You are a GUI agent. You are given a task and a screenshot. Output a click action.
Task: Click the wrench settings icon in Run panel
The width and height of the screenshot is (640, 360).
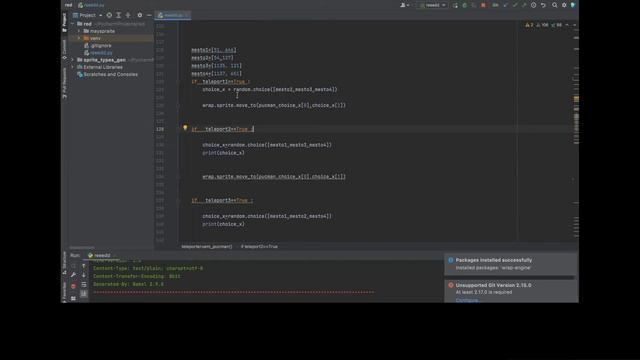tap(73, 275)
